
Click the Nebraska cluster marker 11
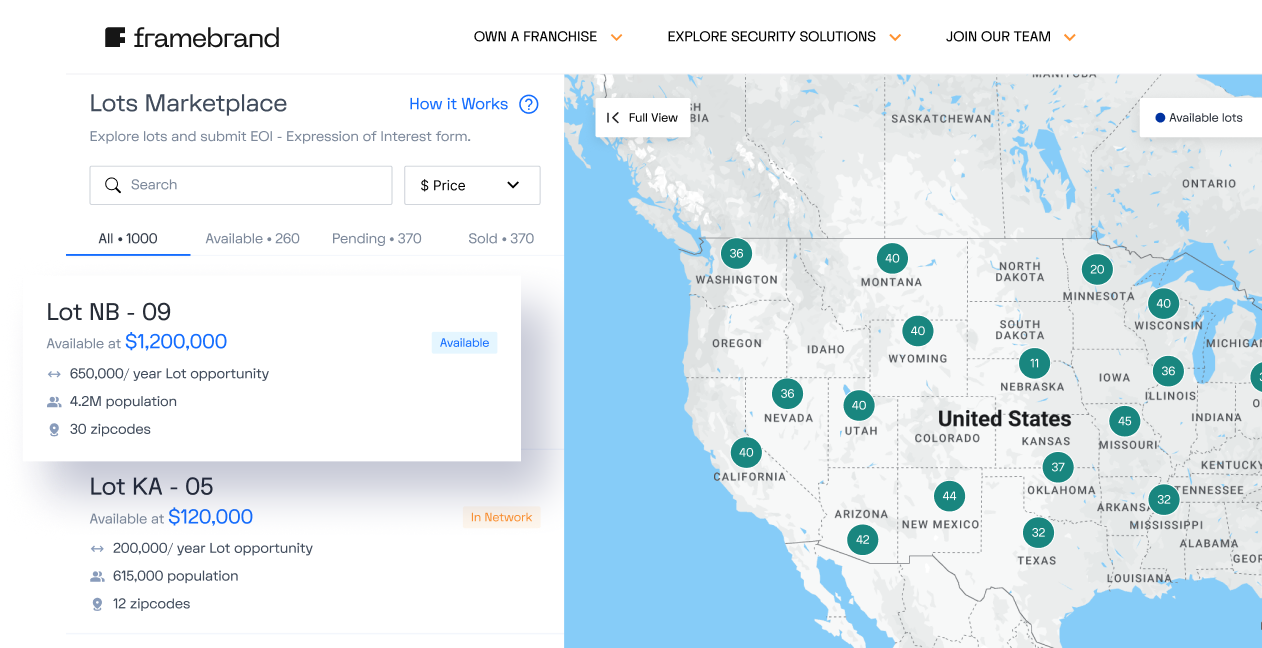[1034, 363]
